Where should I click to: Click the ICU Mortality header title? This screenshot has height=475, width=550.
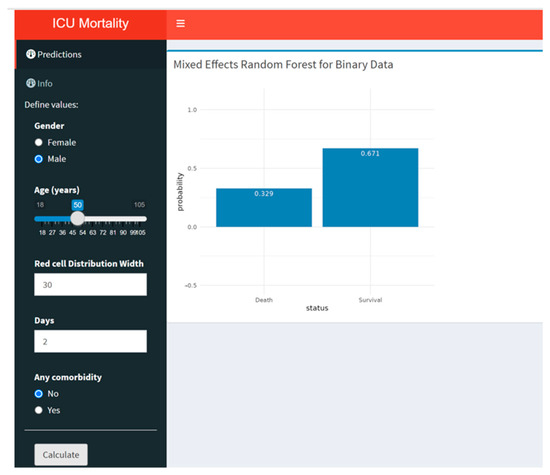click(90, 24)
